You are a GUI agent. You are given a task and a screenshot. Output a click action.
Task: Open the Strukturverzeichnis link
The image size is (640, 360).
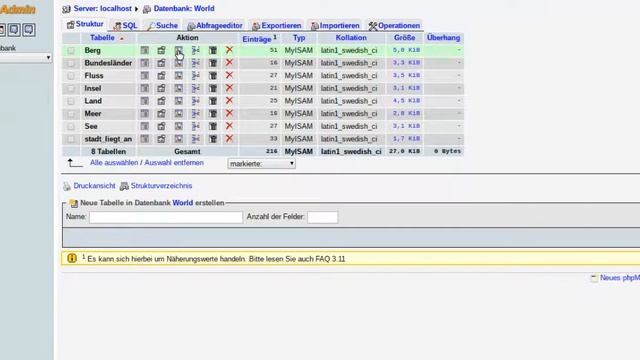[x=161, y=186]
